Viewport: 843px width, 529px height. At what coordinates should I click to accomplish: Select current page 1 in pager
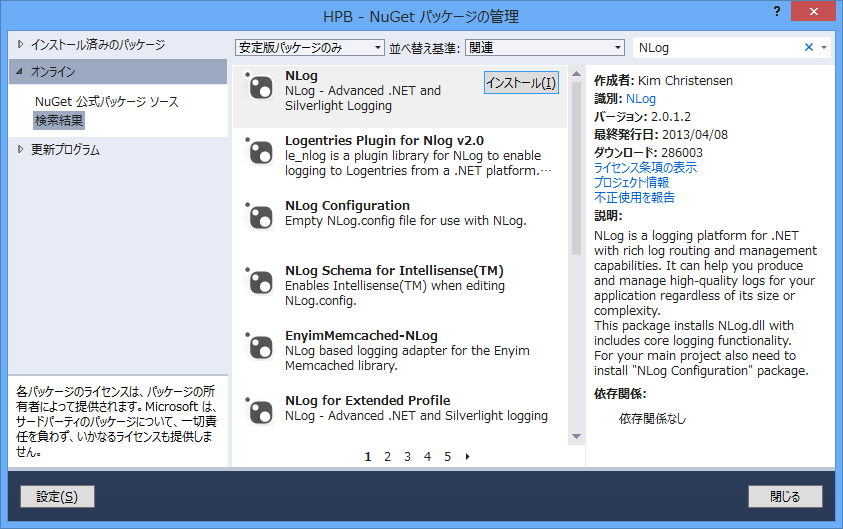click(x=368, y=456)
